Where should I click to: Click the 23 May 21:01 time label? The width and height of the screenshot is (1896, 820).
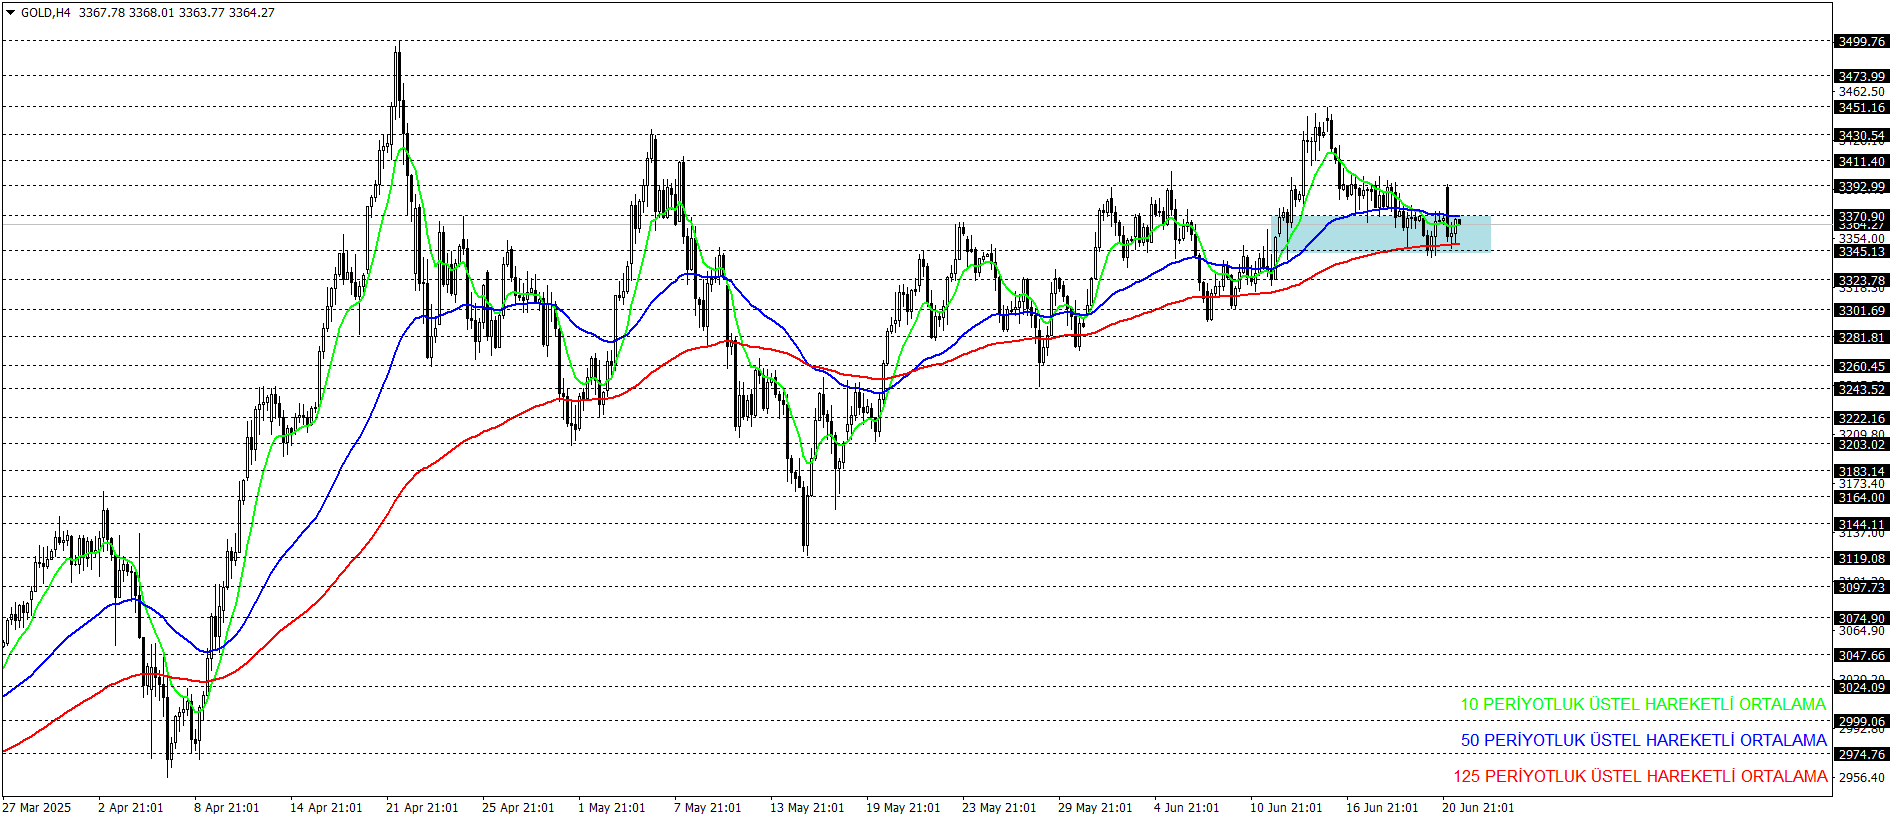[998, 807]
